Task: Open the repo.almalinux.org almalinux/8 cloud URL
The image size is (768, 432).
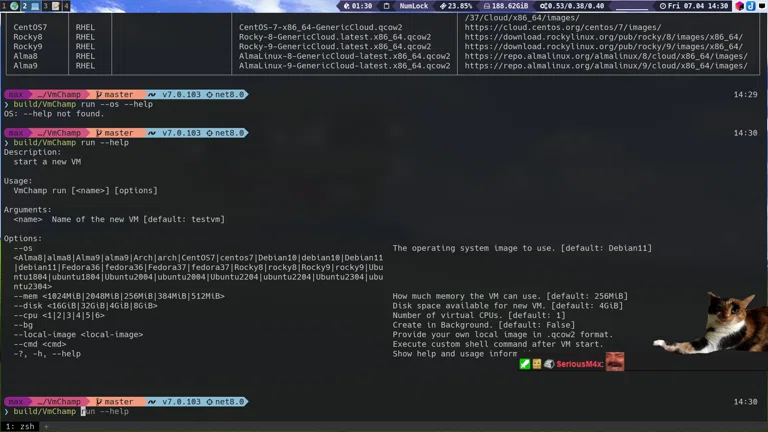Action: pos(606,56)
